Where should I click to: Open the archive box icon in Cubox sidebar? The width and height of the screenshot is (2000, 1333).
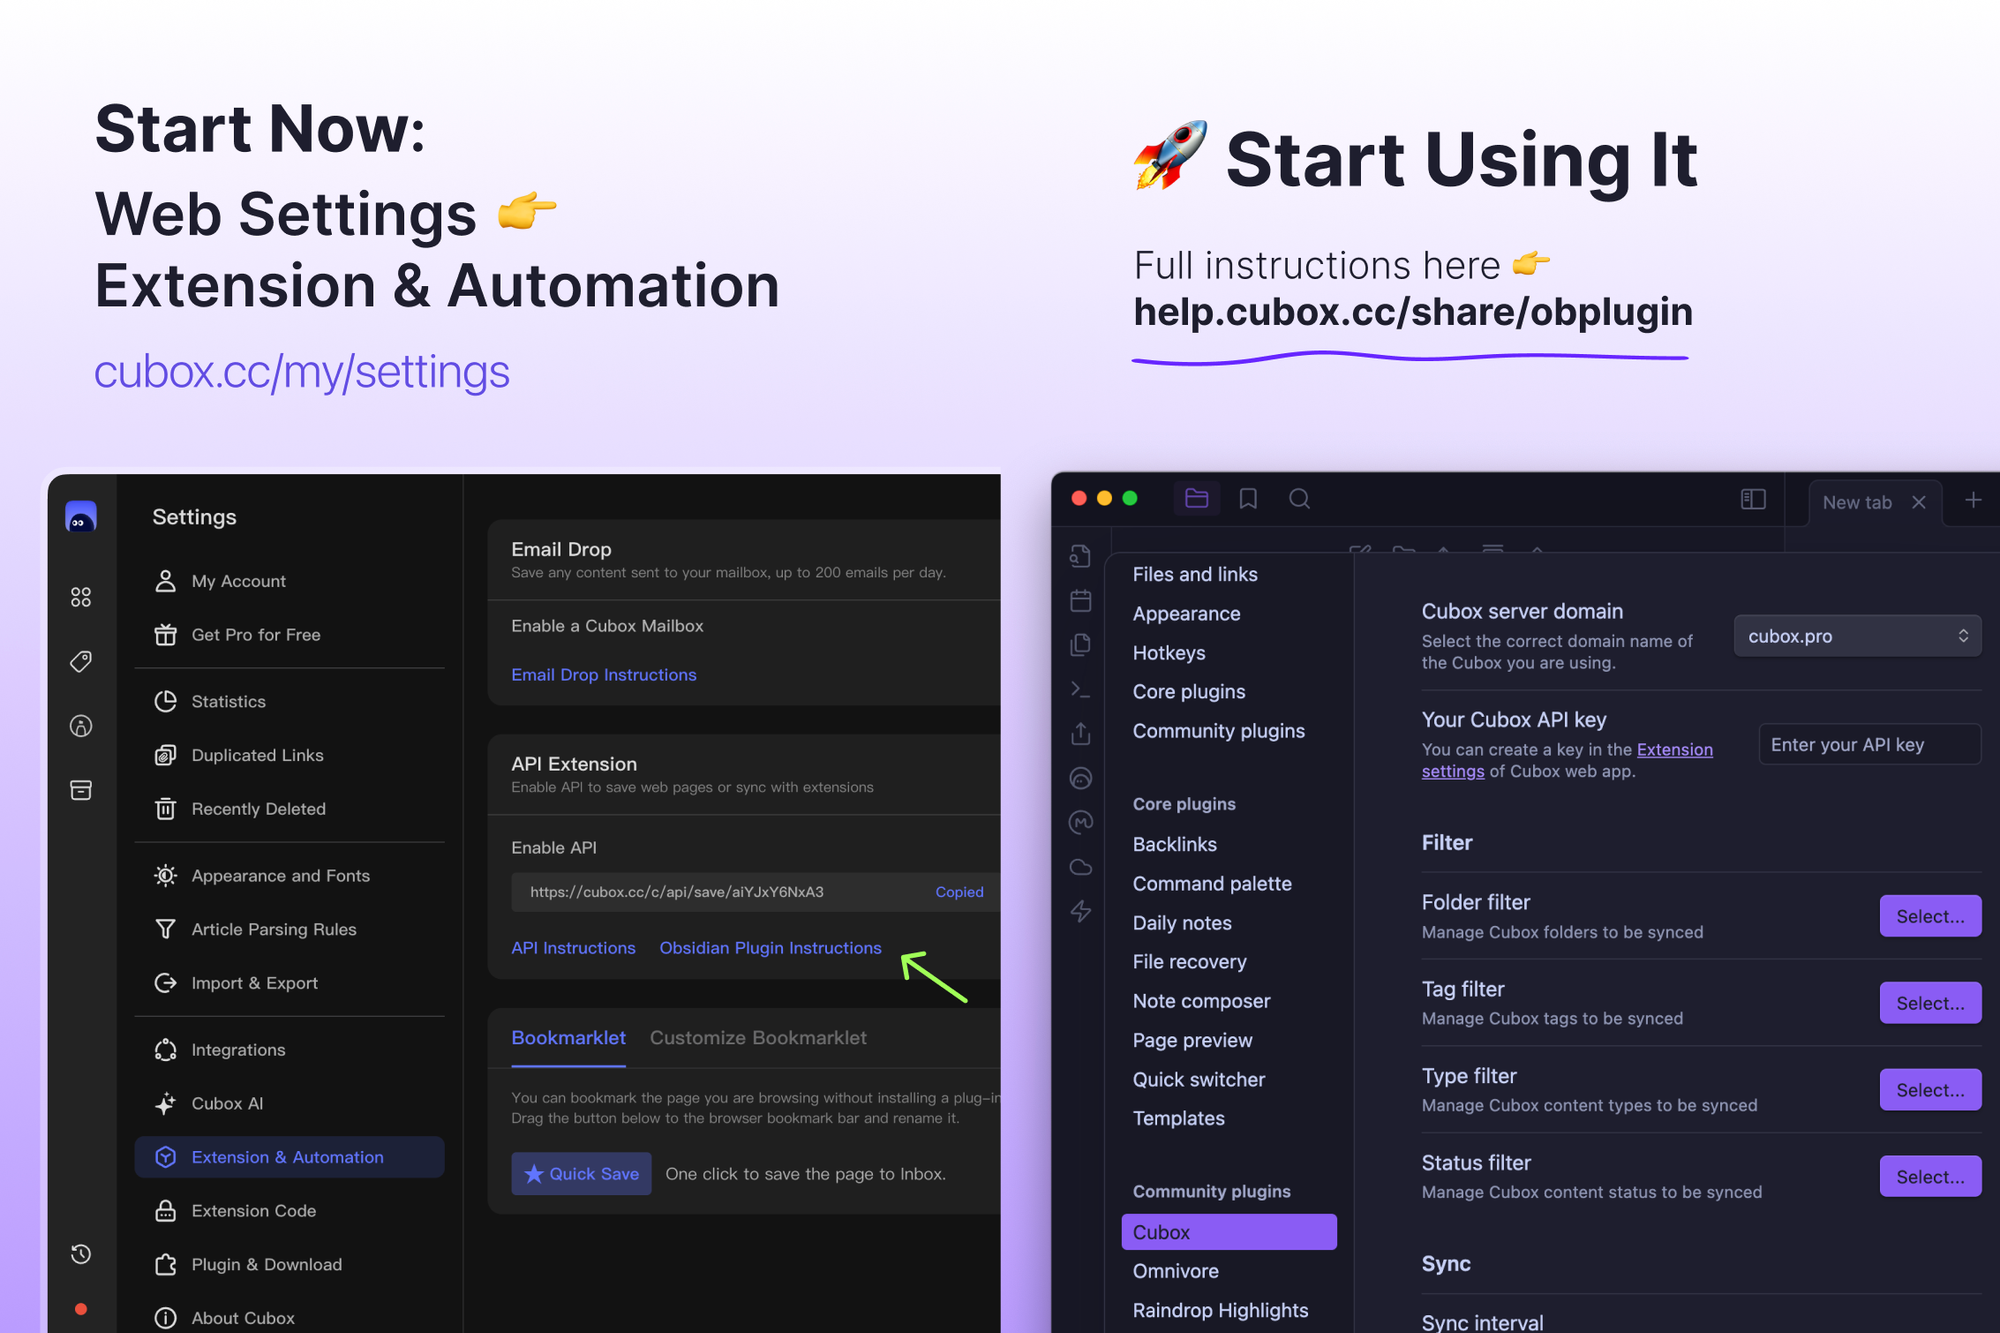[81, 790]
